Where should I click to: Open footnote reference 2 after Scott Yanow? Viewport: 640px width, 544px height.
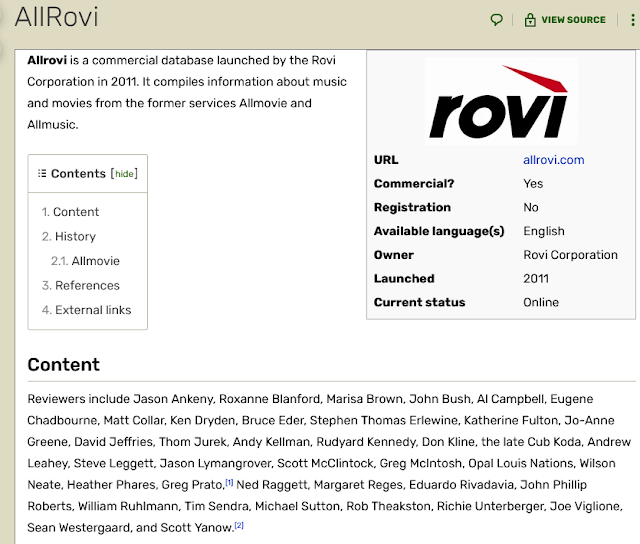point(239,526)
